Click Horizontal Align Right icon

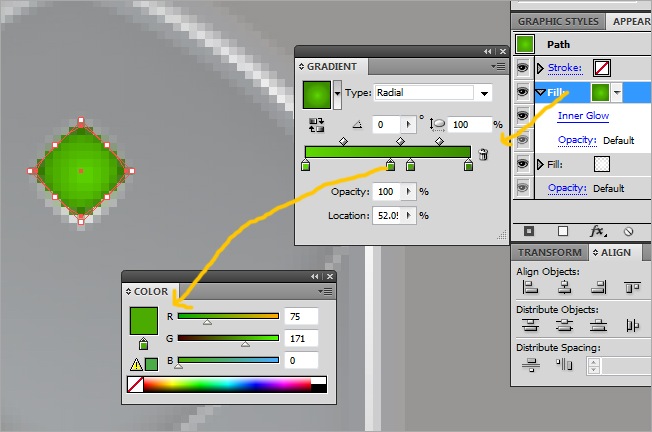click(x=599, y=287)
